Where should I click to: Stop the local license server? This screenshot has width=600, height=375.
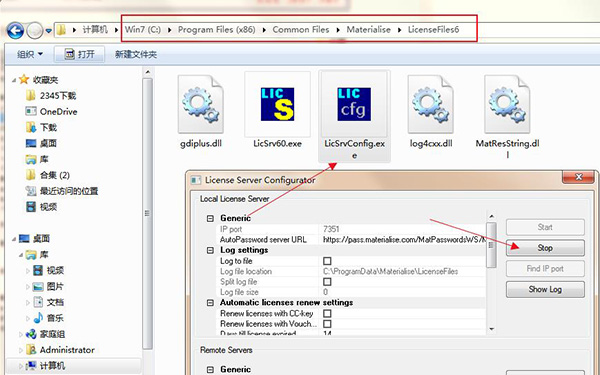coord(545,248)
